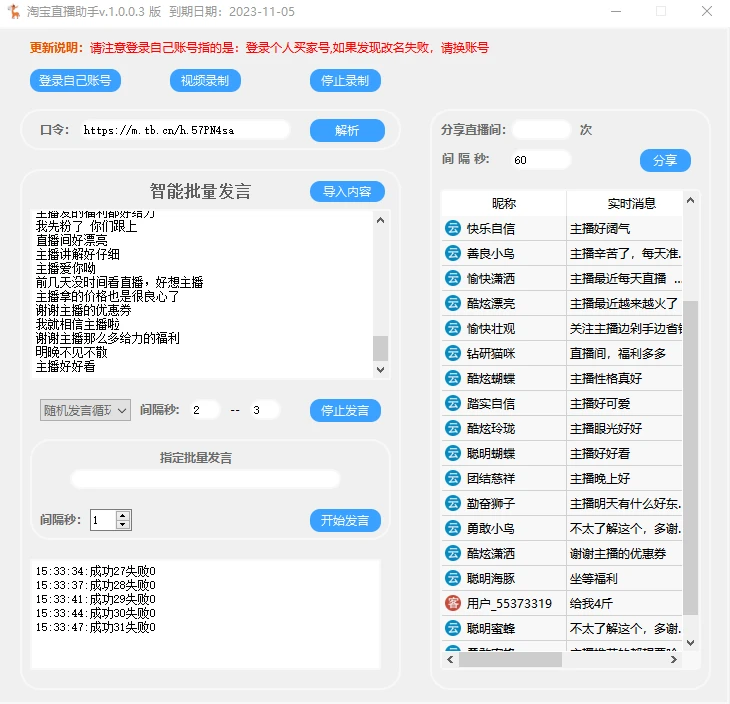Viewport: 730px width, 704px height.
Task: Click the 停止录制 button
Action: click(345, 81)
